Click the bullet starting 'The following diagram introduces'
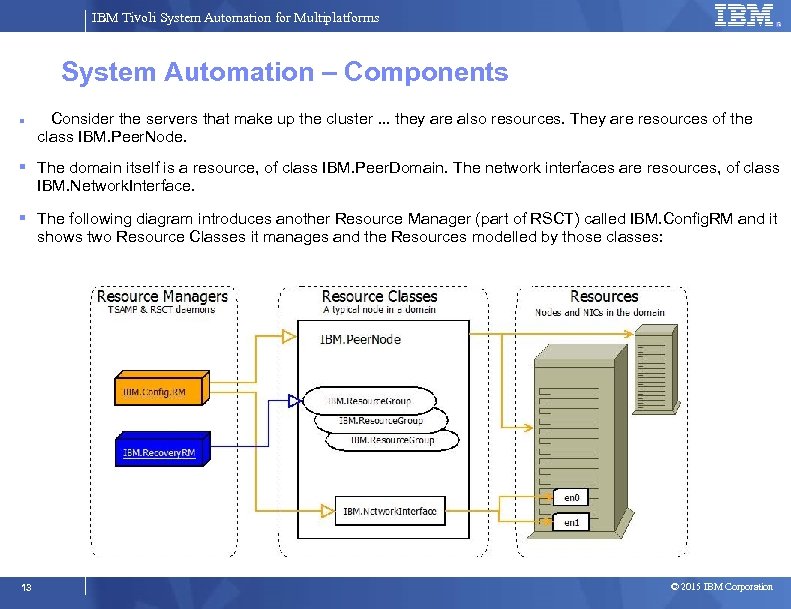 click(x=407, y=228)
